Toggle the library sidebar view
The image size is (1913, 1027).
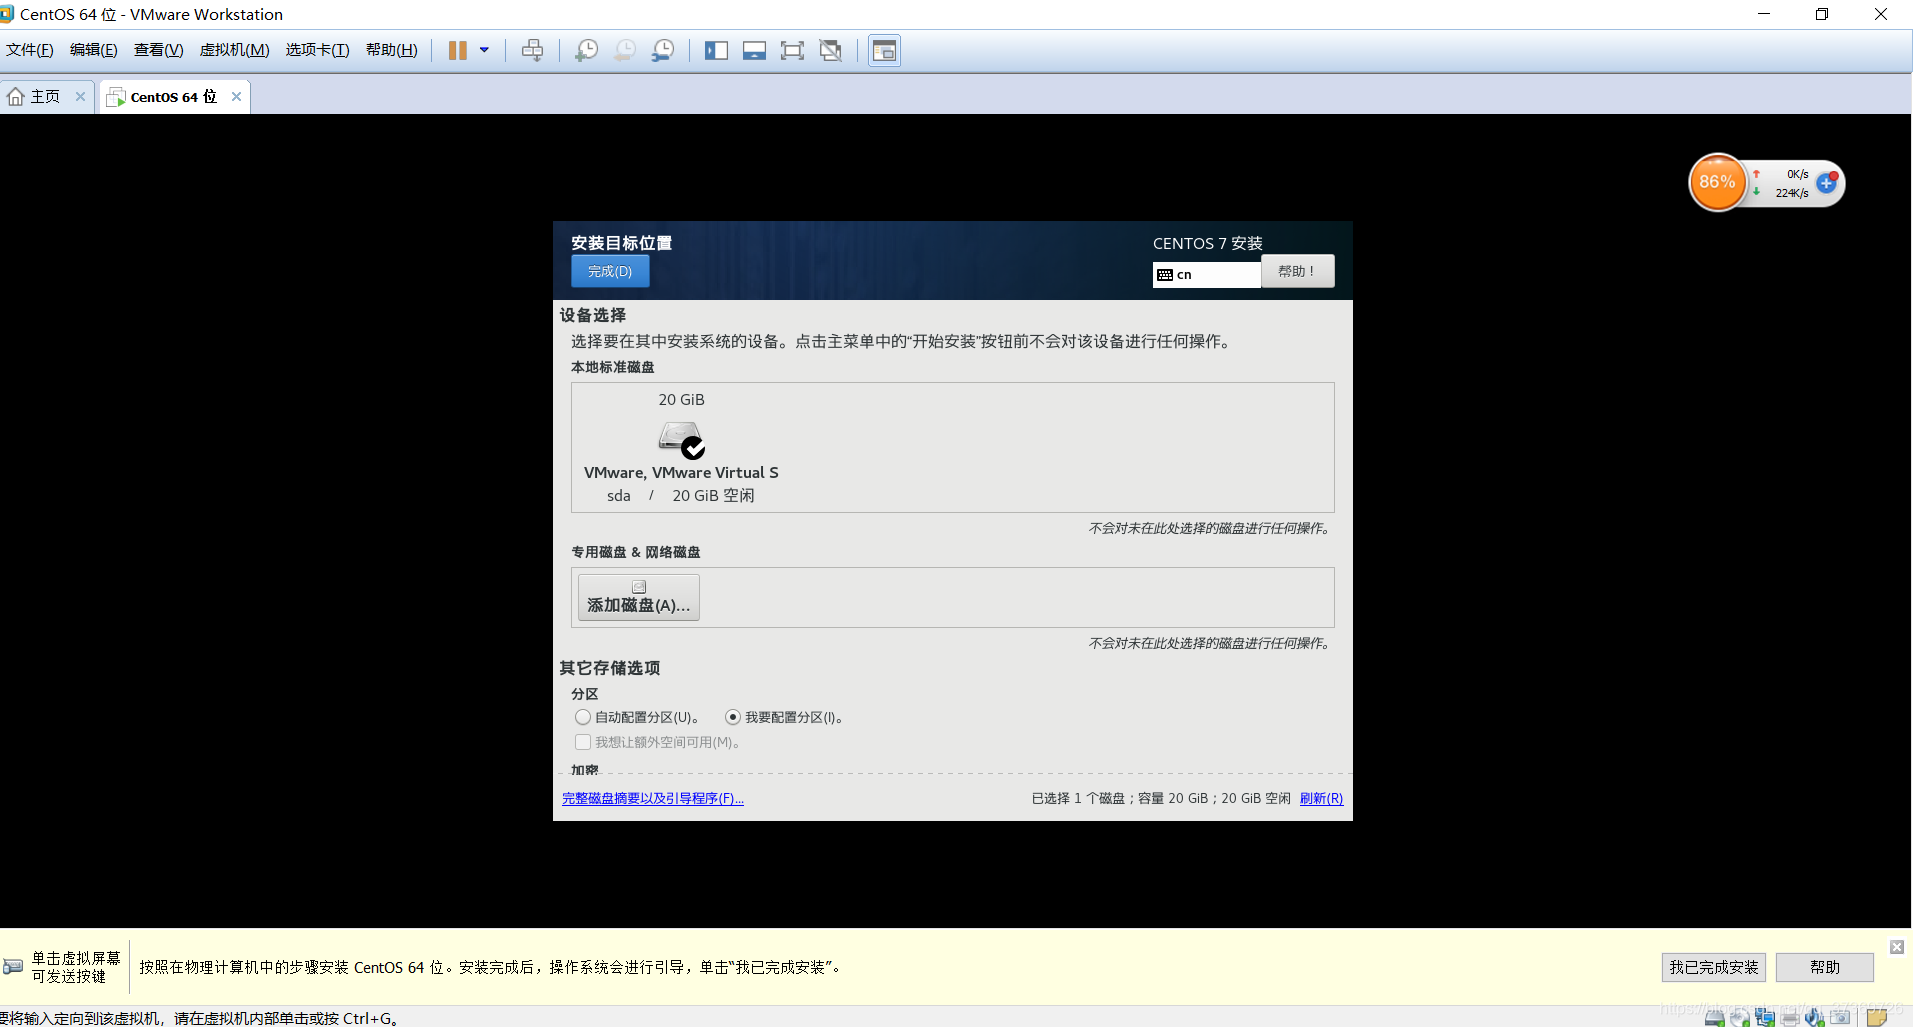coord(716,50)
